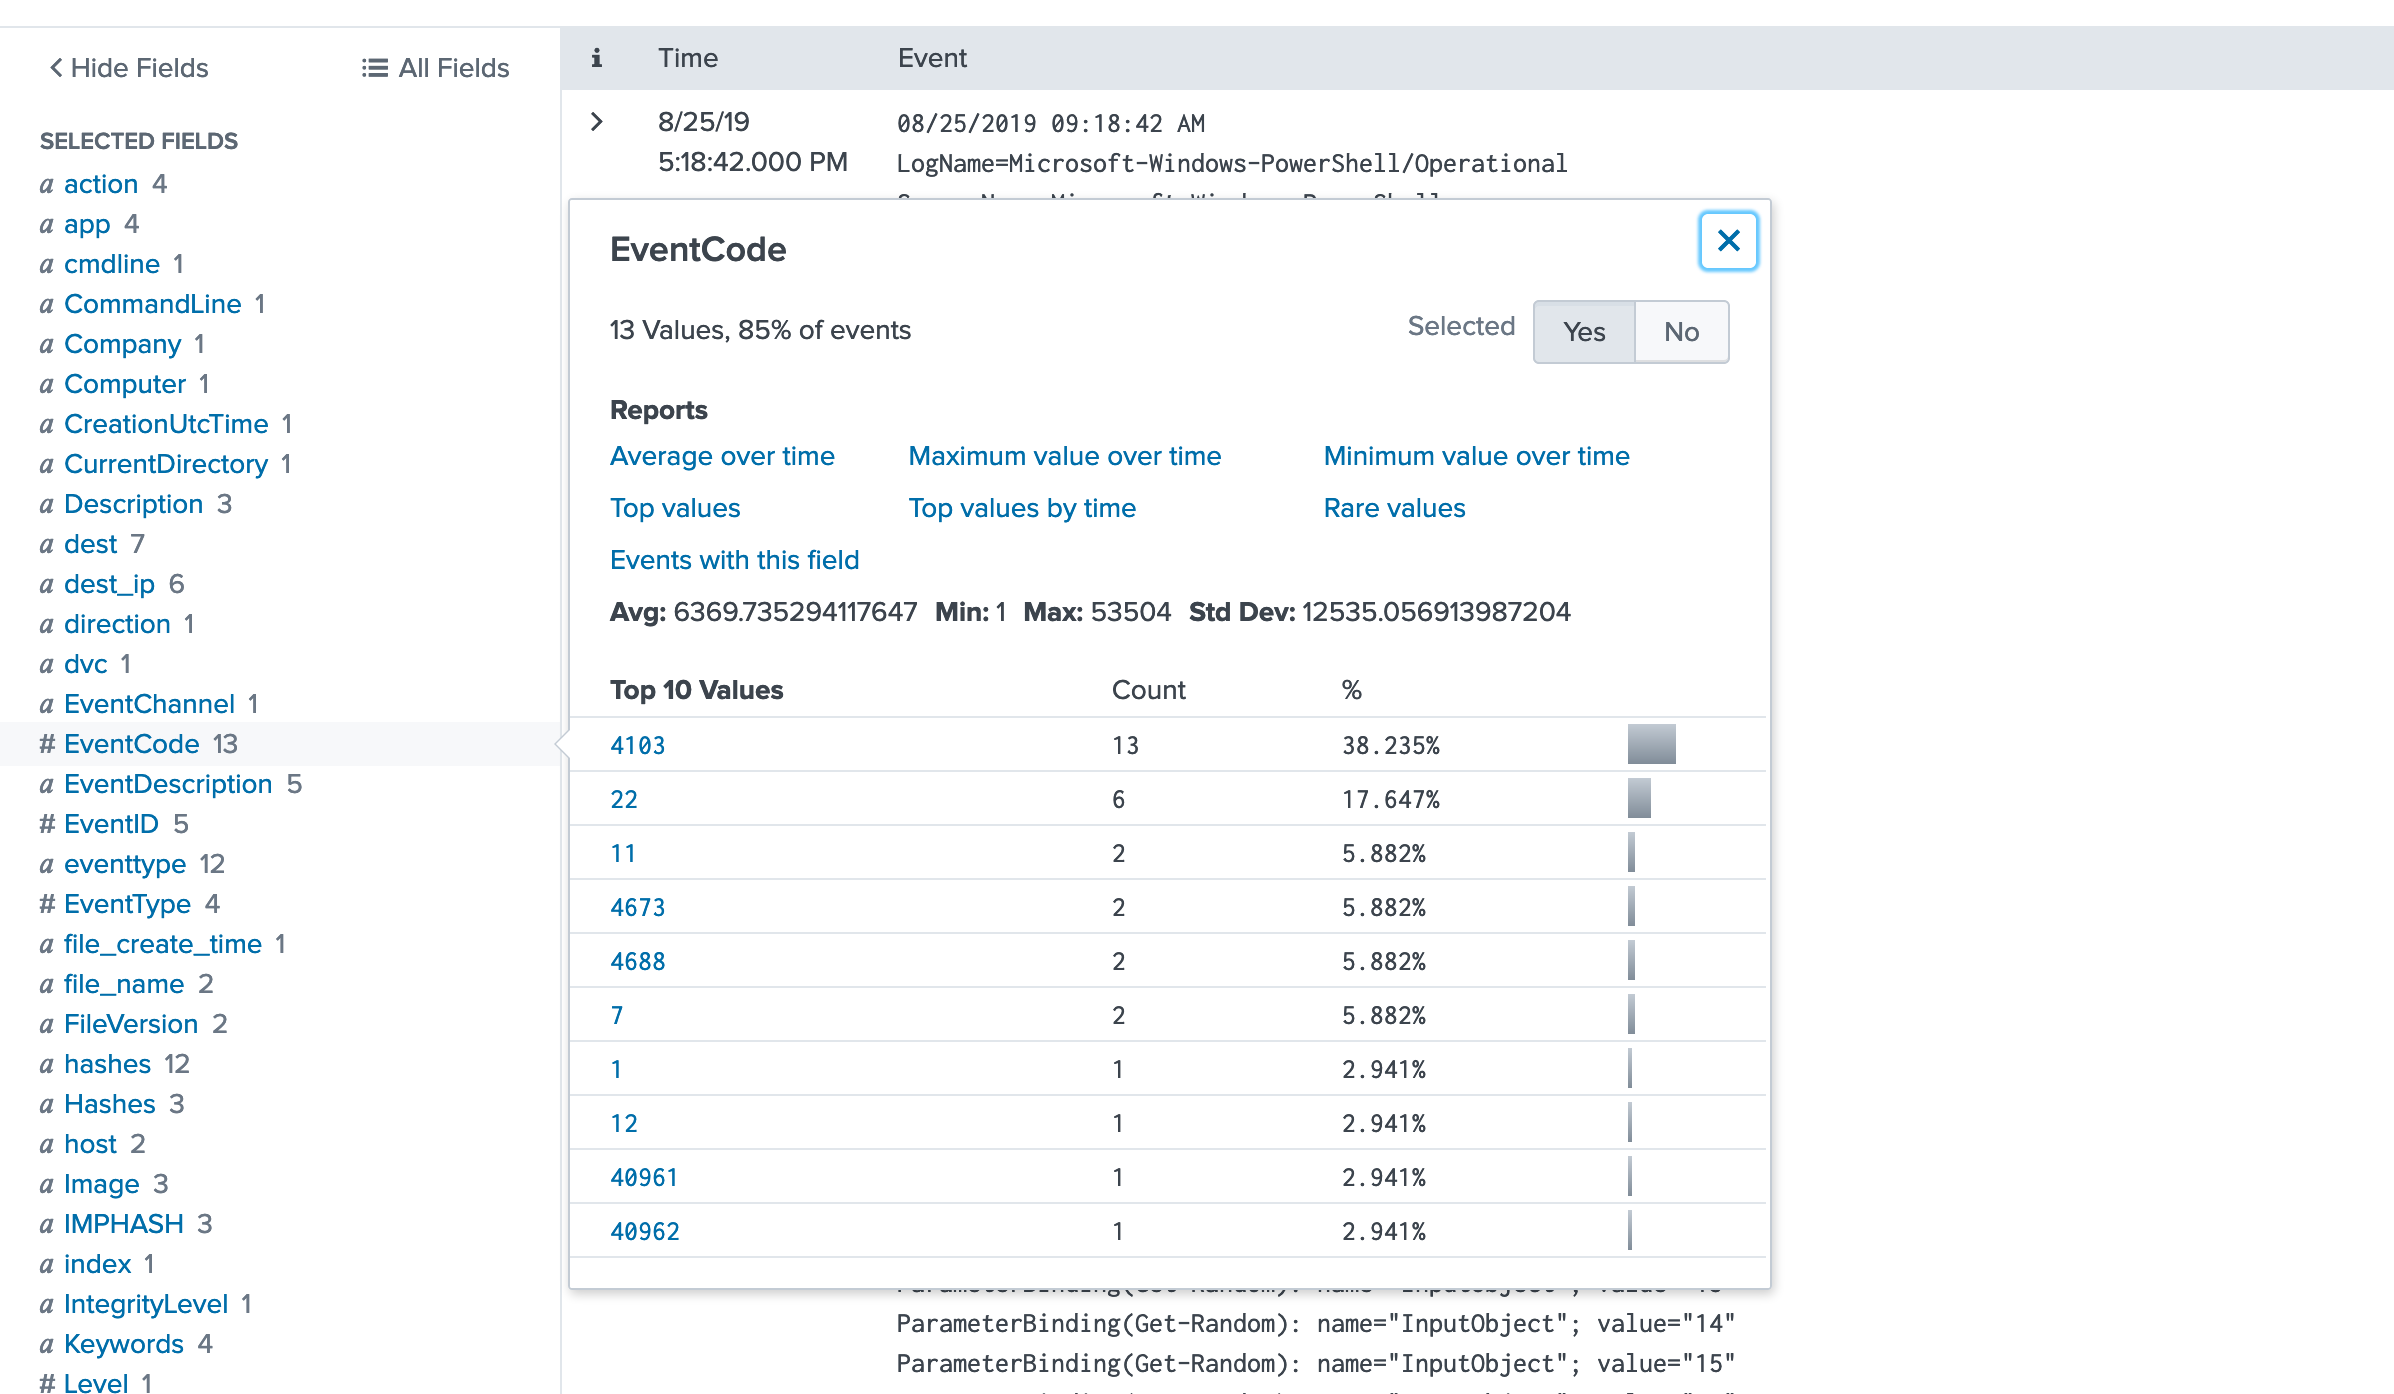The height and width of the screenshot is (1394, 2394).
Task: Open Rare values report
Action: pyautogui.click(x=1394, y=508)
